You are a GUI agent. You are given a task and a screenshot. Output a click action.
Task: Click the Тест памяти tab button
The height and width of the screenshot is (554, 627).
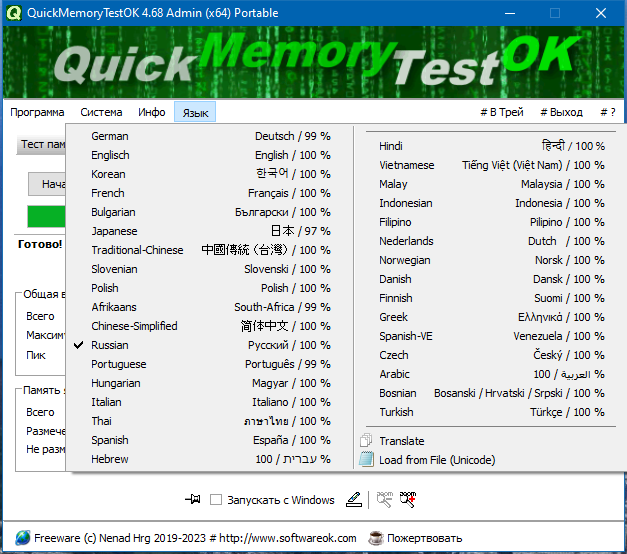(x=41, y=144)
